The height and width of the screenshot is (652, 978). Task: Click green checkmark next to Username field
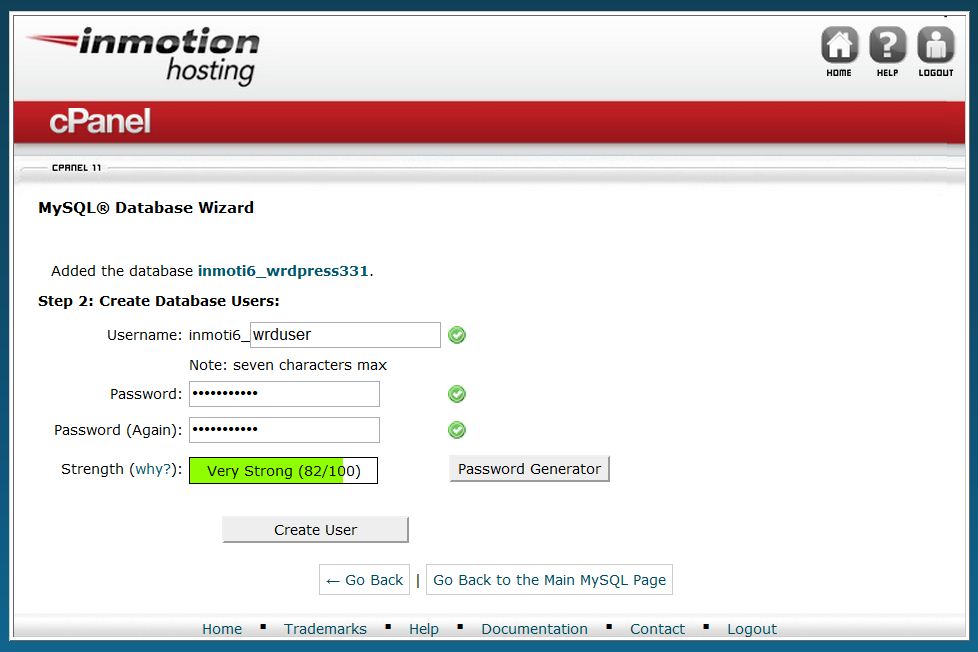[457, 335]
